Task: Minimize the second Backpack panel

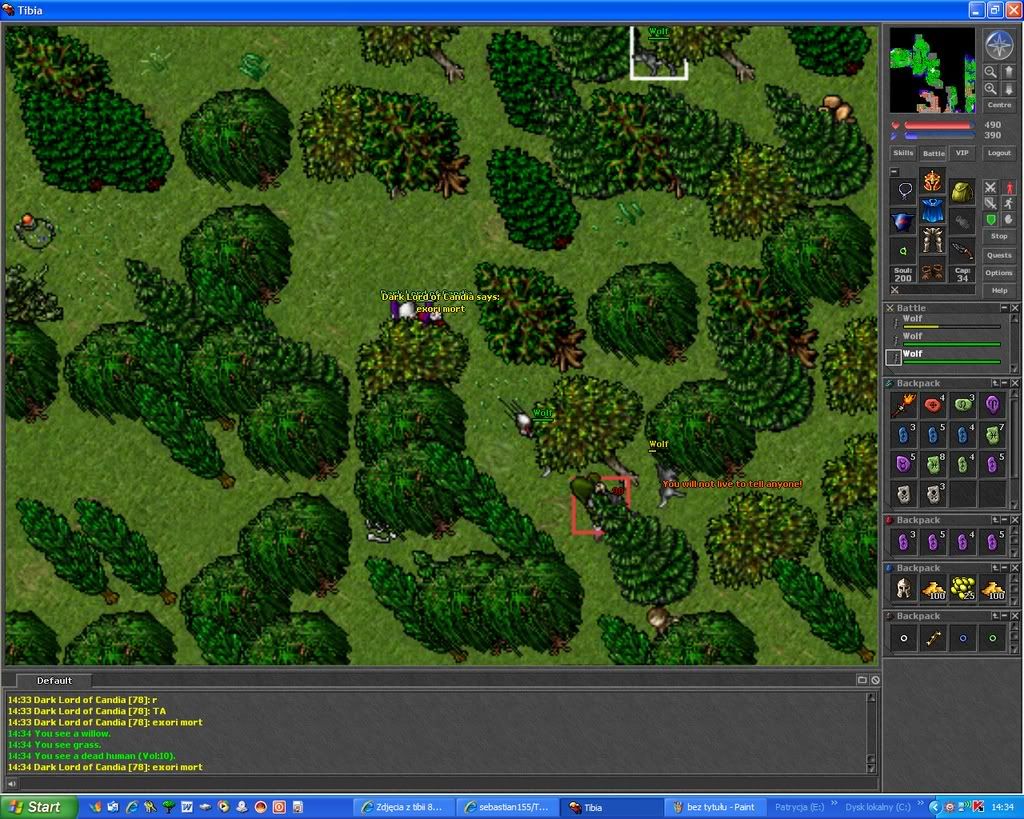Action: pos(1004,520)
